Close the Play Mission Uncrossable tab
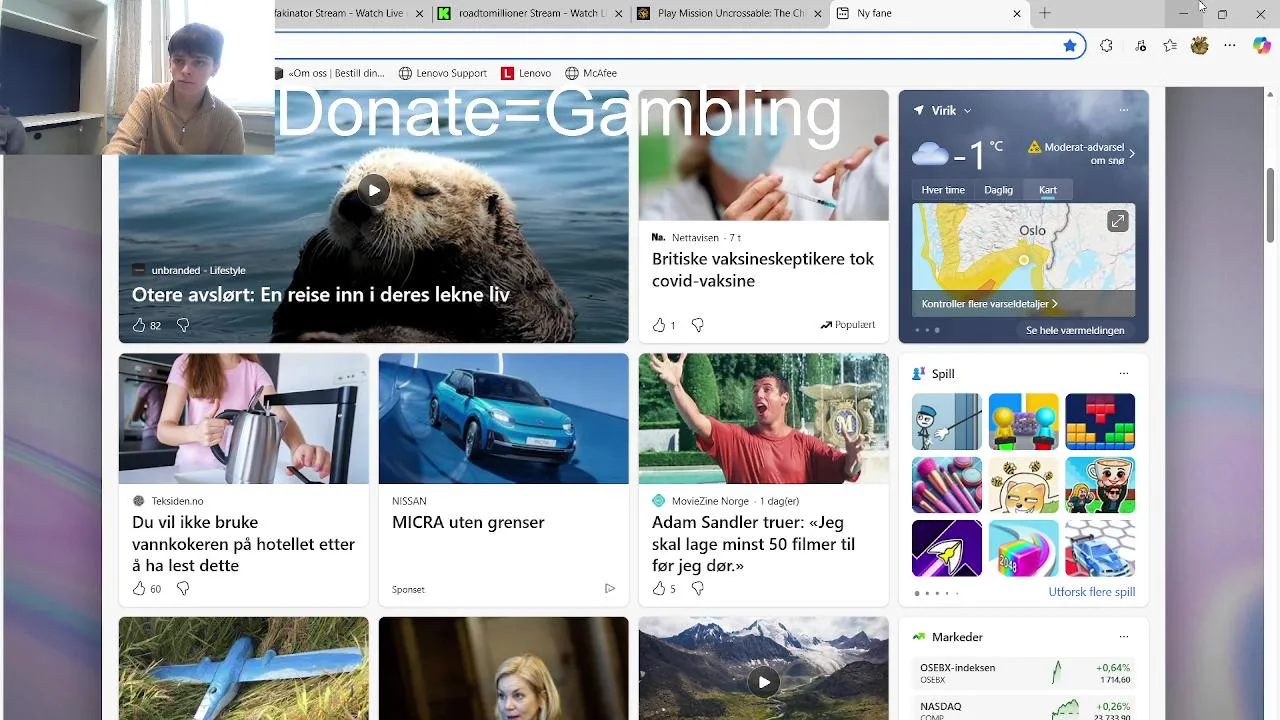The width and height of the screenshot is (1280, 720). [819, 13]
